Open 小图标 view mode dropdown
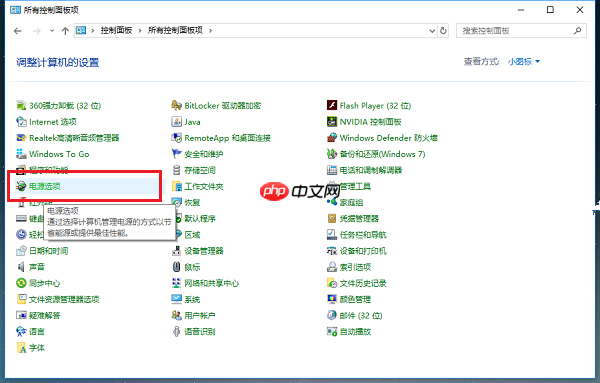The width and height of the screenshot is (600, 383). (524, 61)
